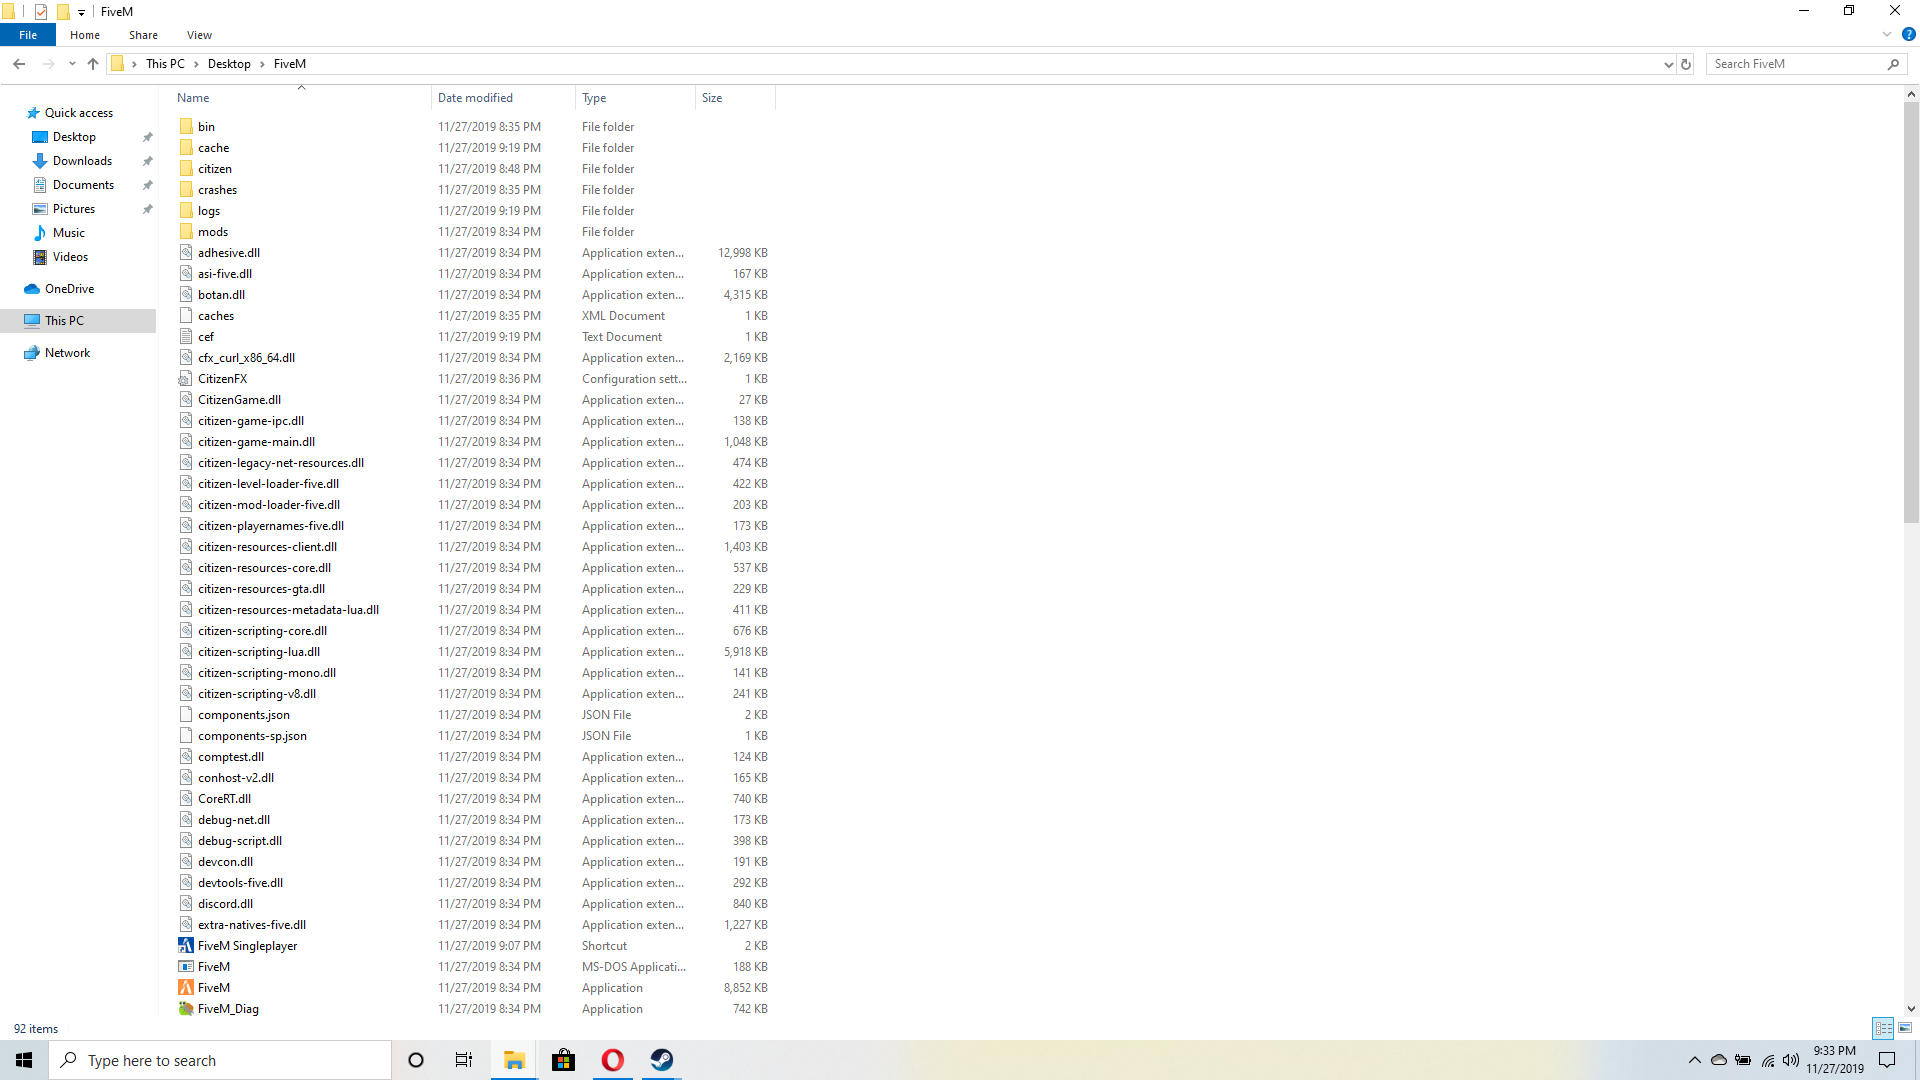Sort files by Date modified column
The height and width of the screenshot is (1080, 1920).
[476, 98]
